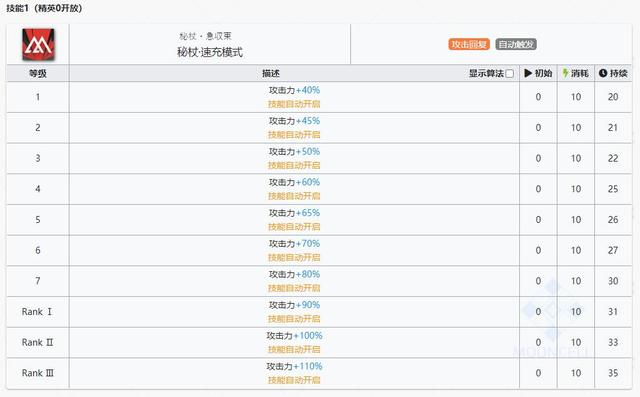Click the red skill icon thumbnail

[x=38, y=44]
